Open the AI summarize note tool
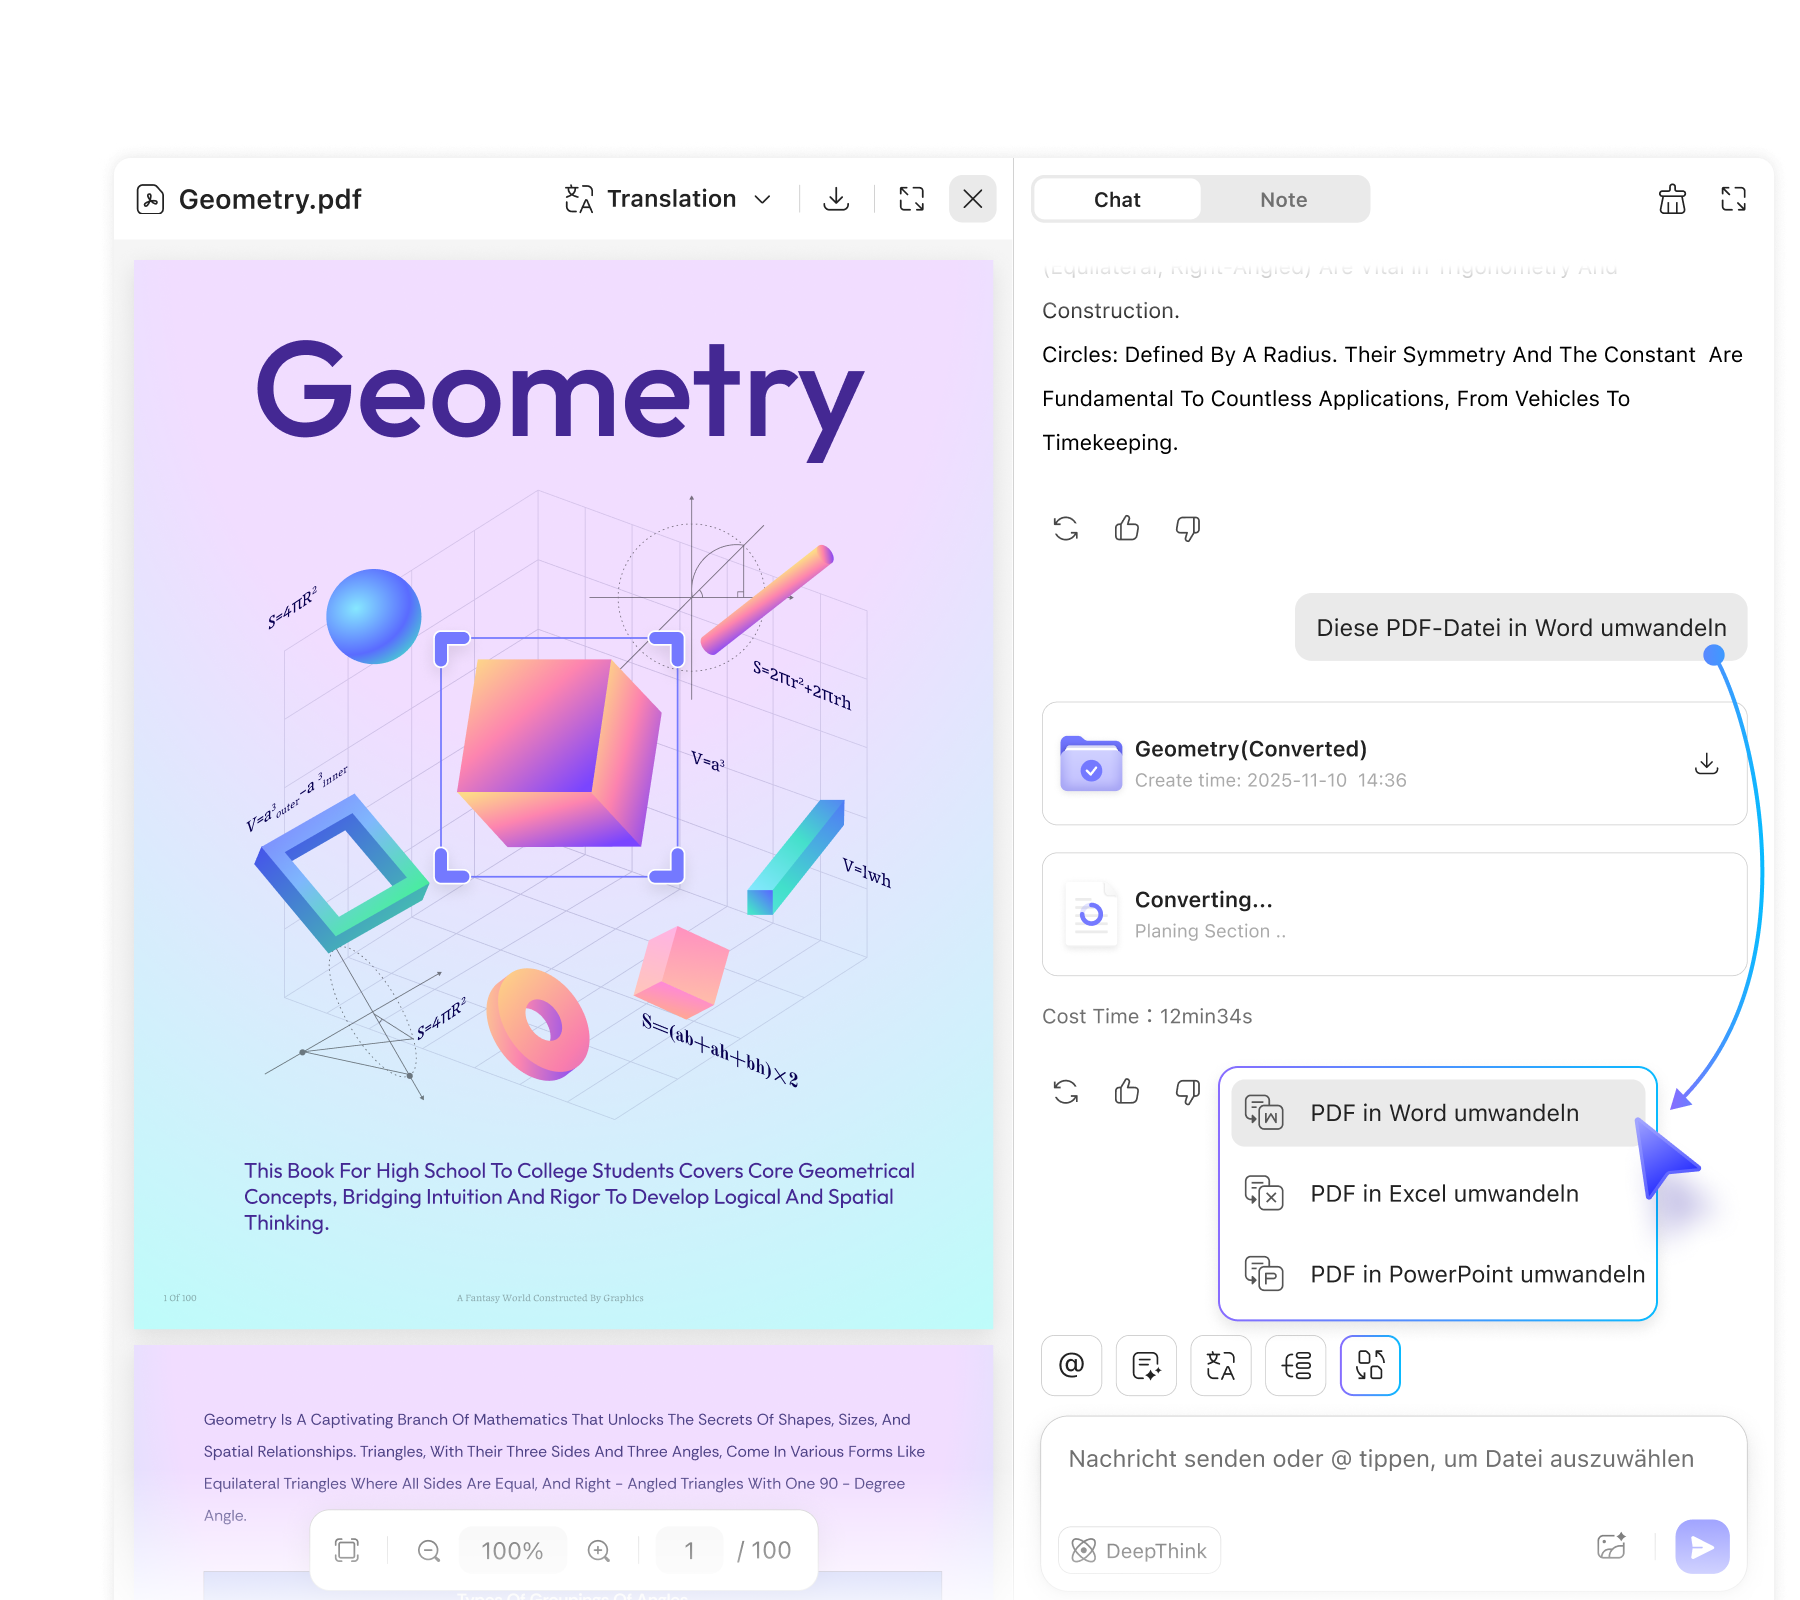The image size is (1800, 1600). click(x=1146, y=1365)
